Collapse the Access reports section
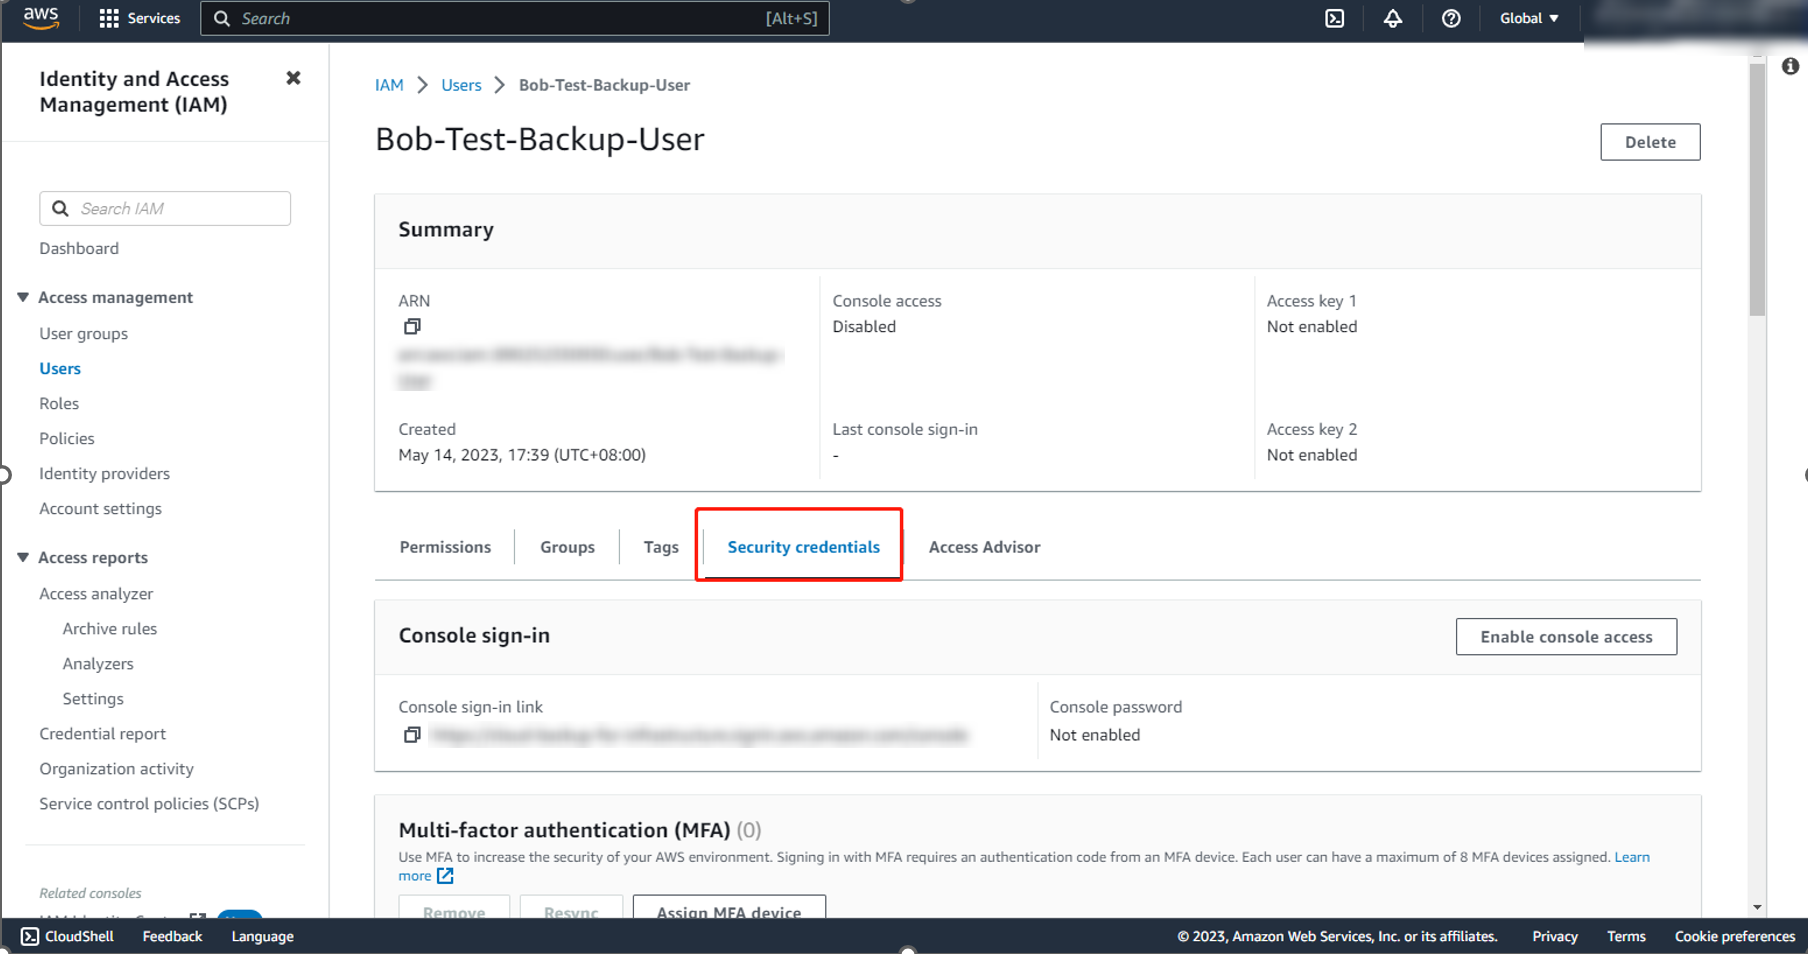The width and height of the screenshot is (1808, 954). 23,557
